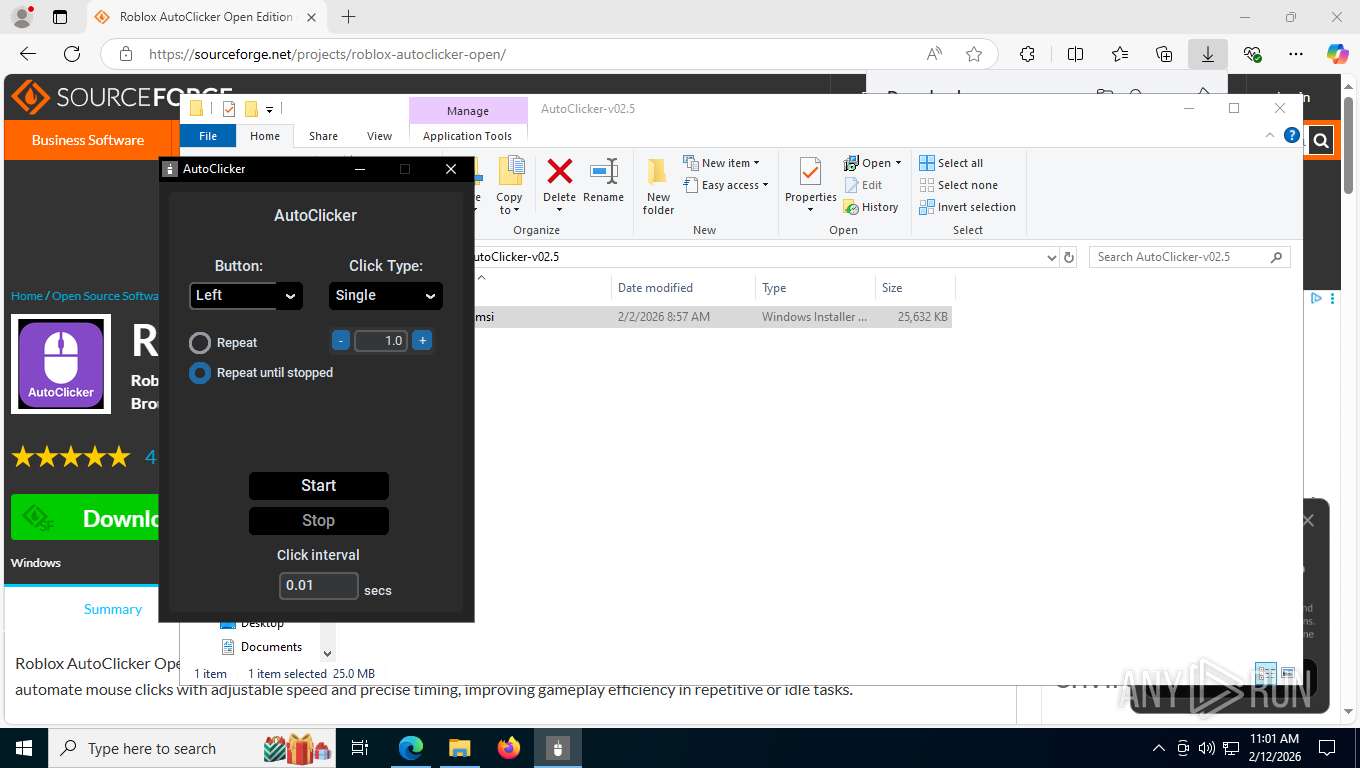Open the Easy access dropdown
Screen dimensions: 1360x768
(x=727, y=185)
